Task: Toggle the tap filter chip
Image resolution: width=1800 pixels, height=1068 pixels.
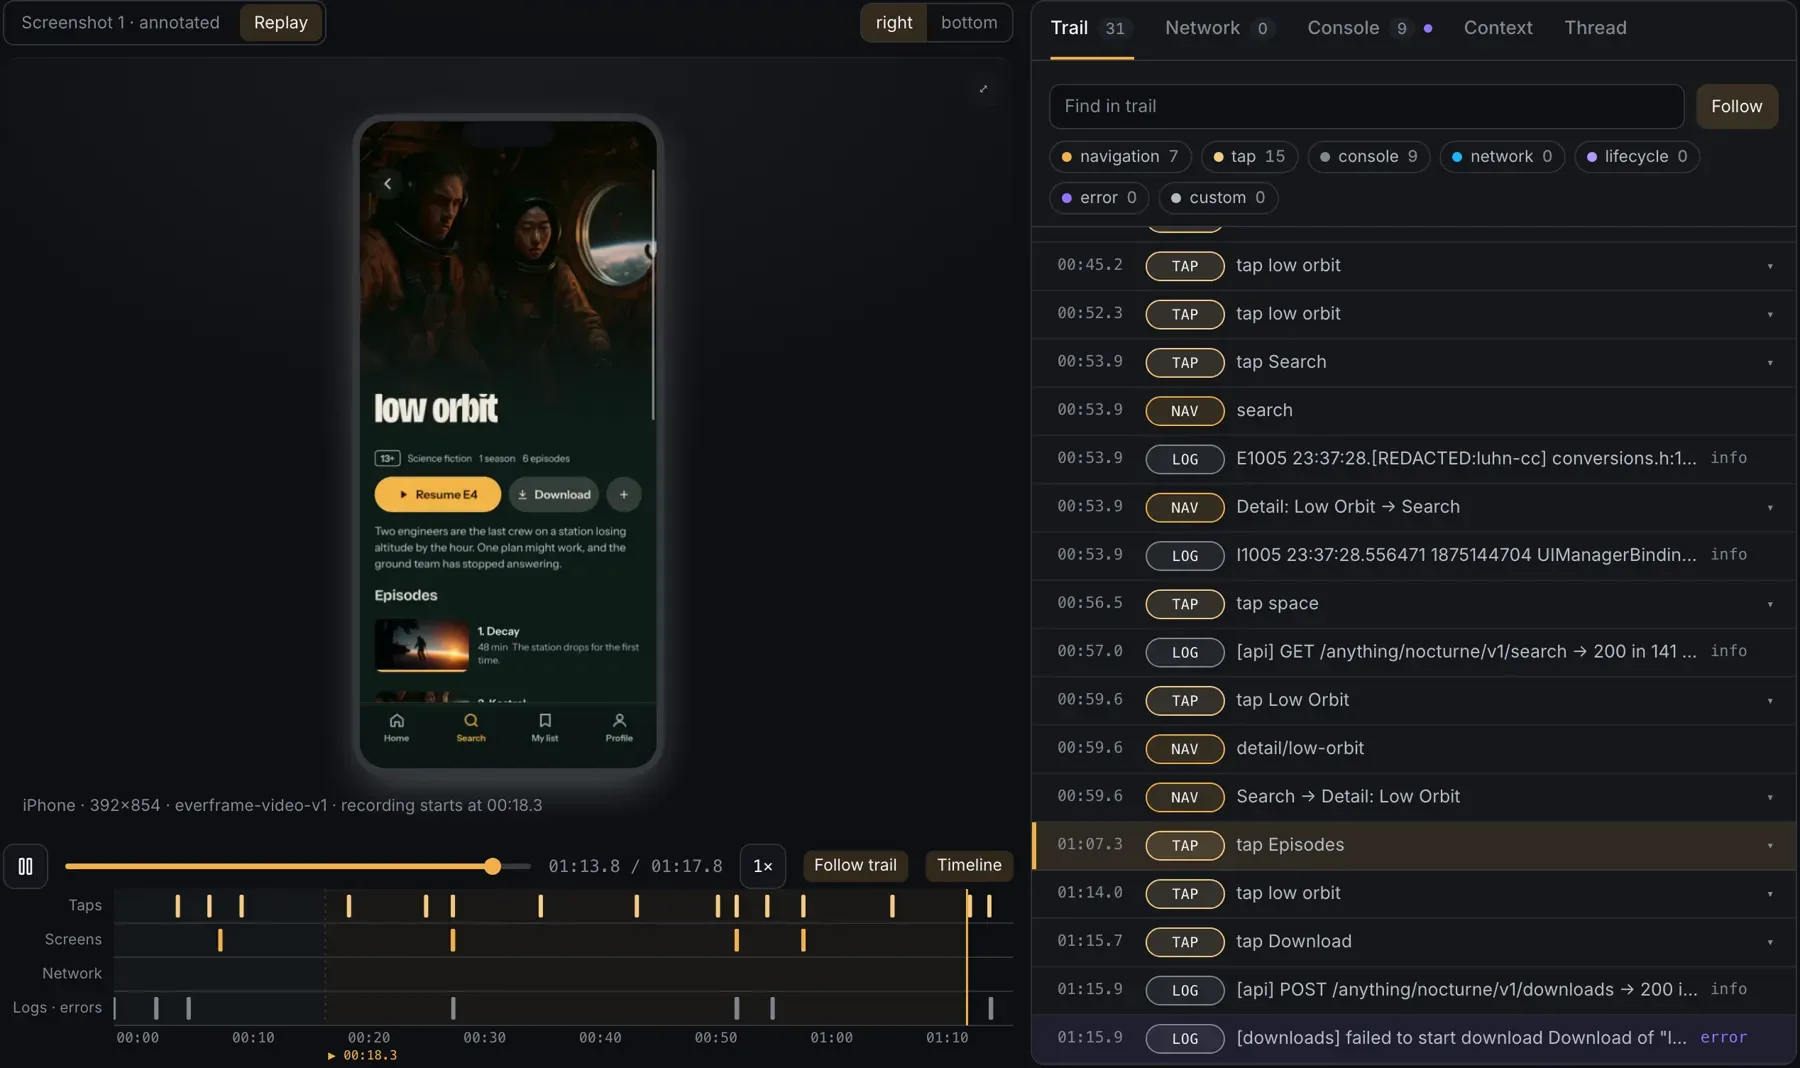Action: (1249, 156)
